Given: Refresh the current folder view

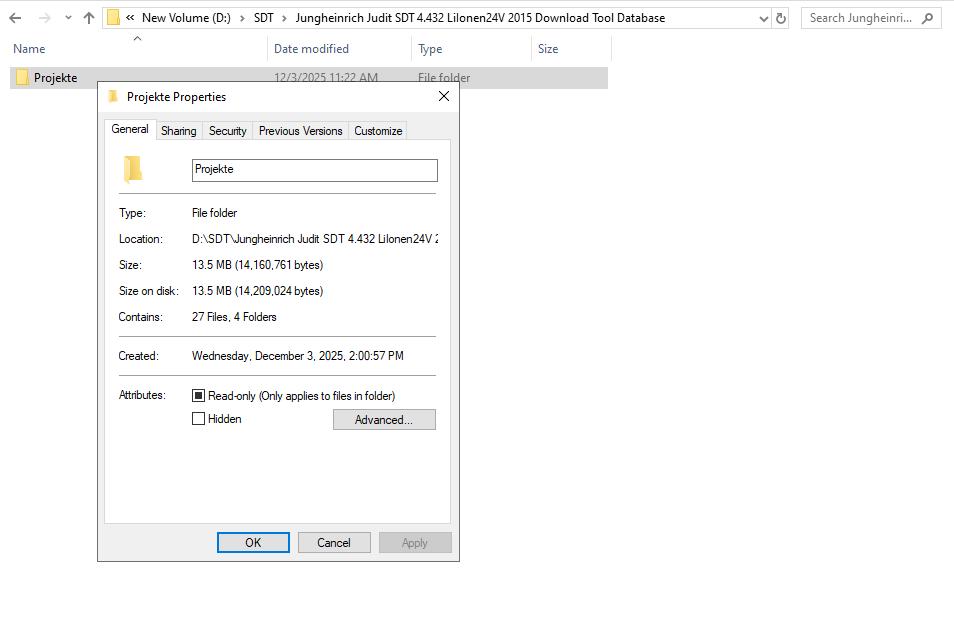Looking at the screenshot, I should tap(781, 18).
